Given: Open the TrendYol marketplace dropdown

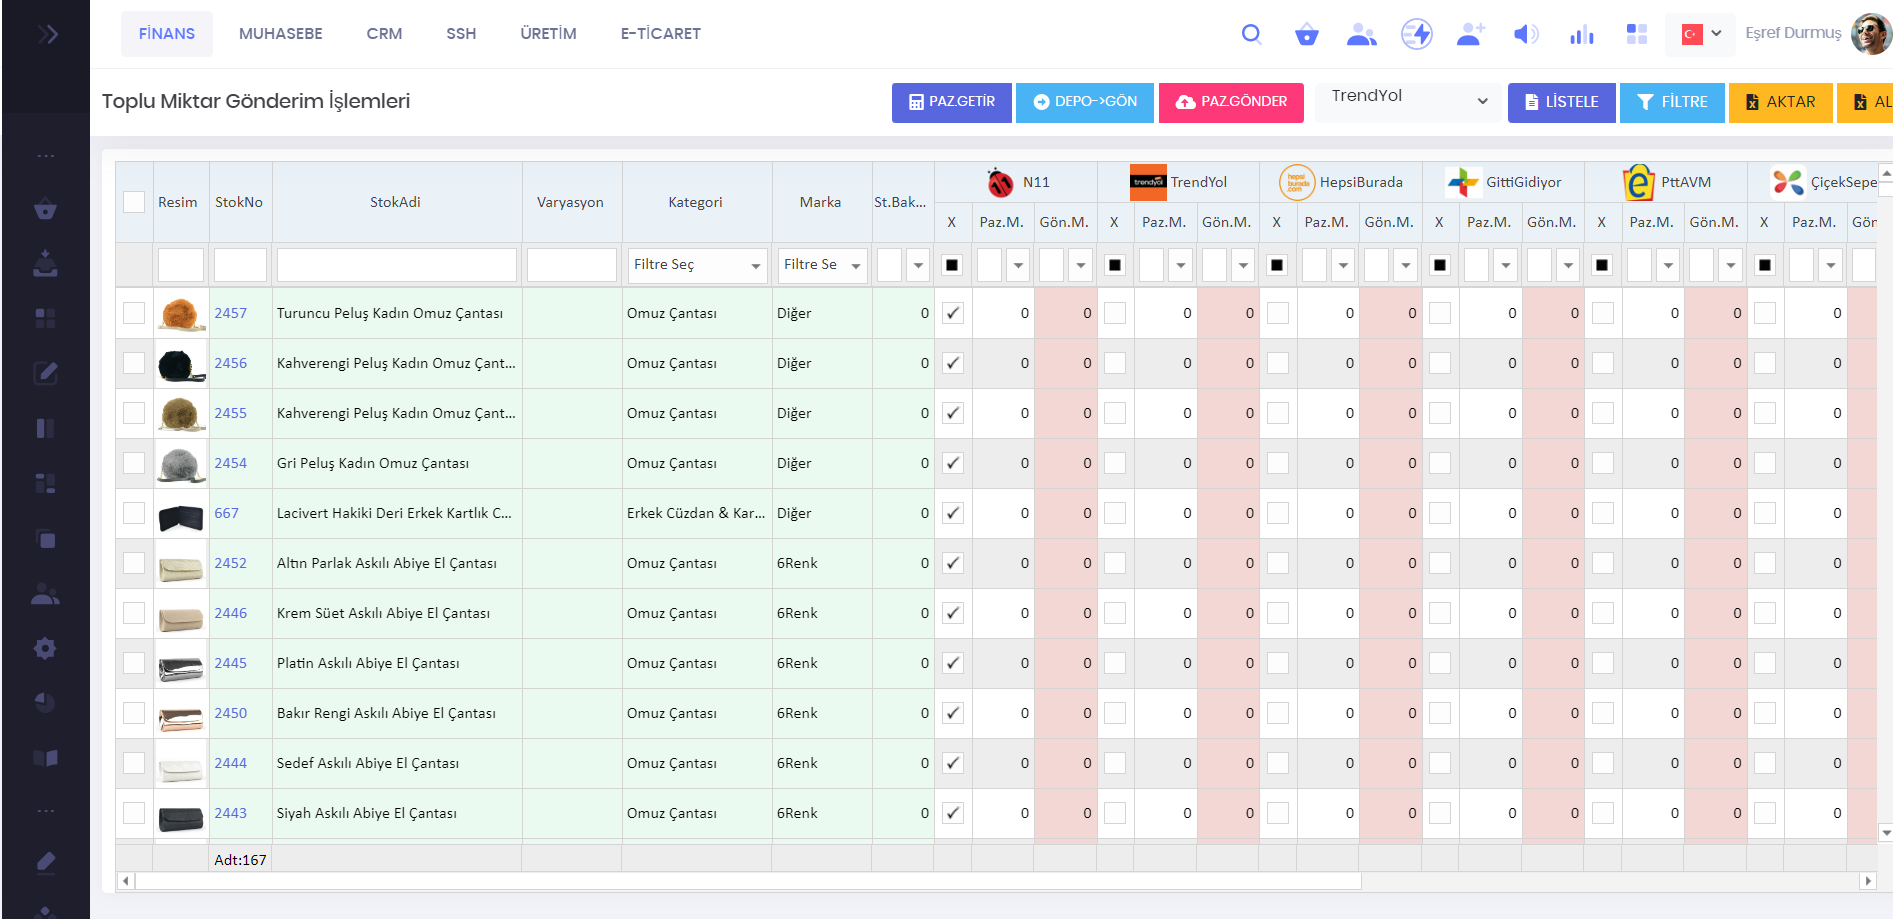Looking at the screenshot, I should 1408,101.
